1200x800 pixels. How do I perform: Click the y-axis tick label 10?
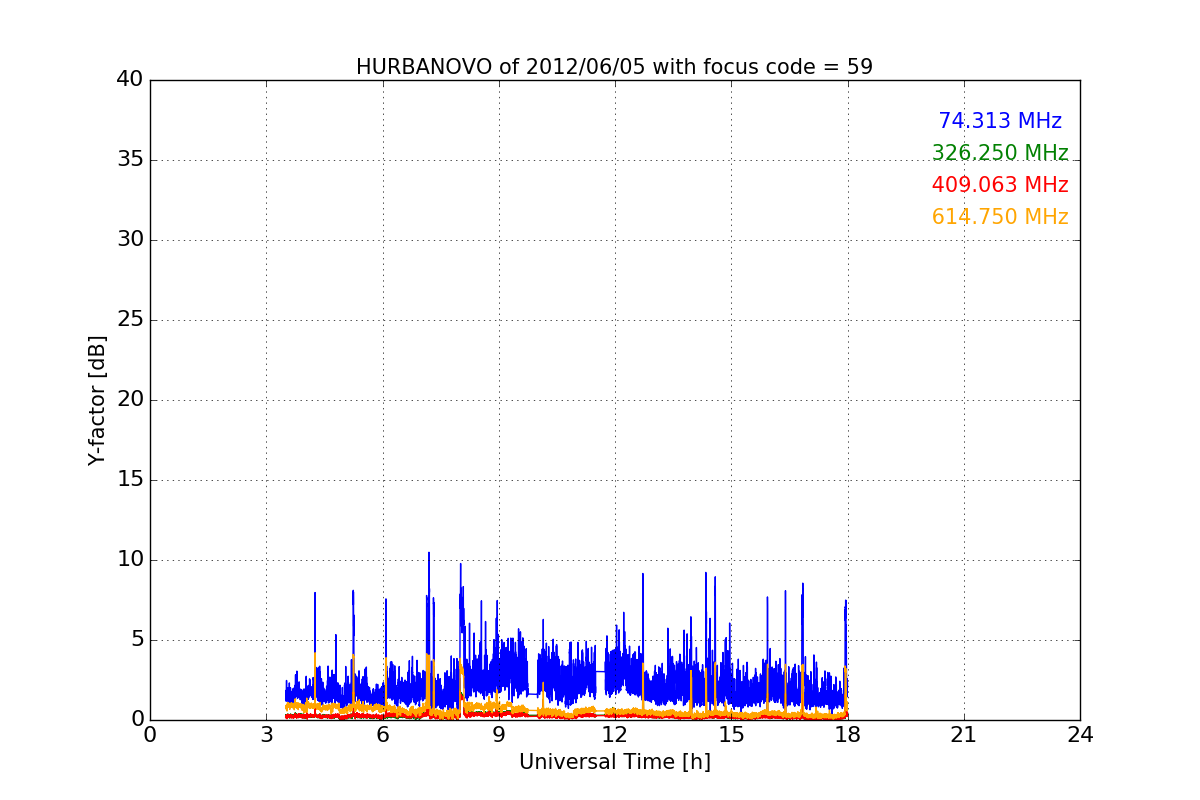(x=130, y=560)
